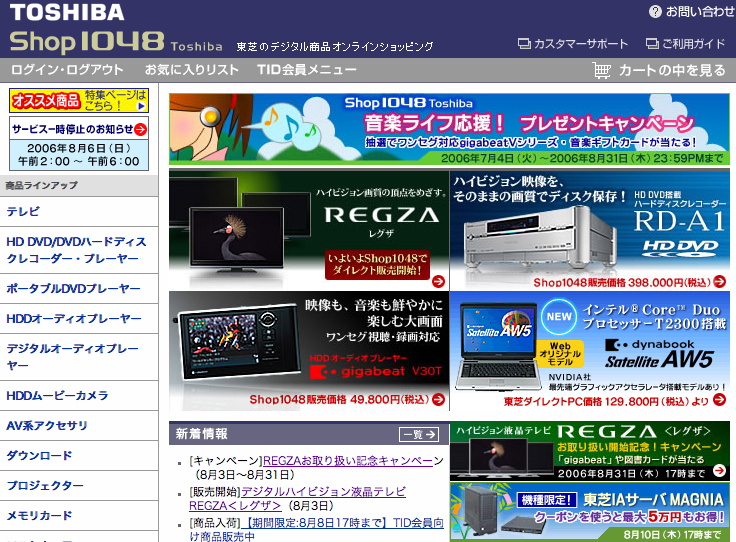Image resolution: width=736 pixels, height=542 pixels.
Task: View カートの中を見る cart link
Action: pyautogui.click(x=672, y=70)
